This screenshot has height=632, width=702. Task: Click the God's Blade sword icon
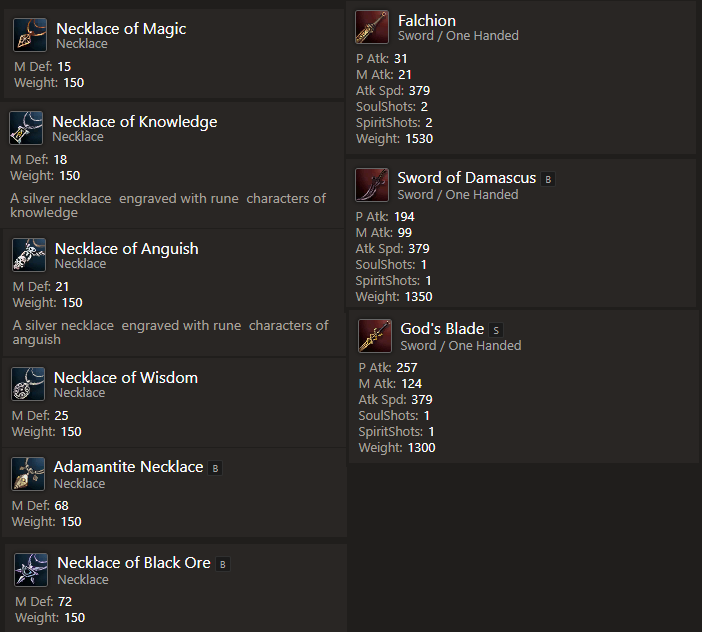pos(375,336)
